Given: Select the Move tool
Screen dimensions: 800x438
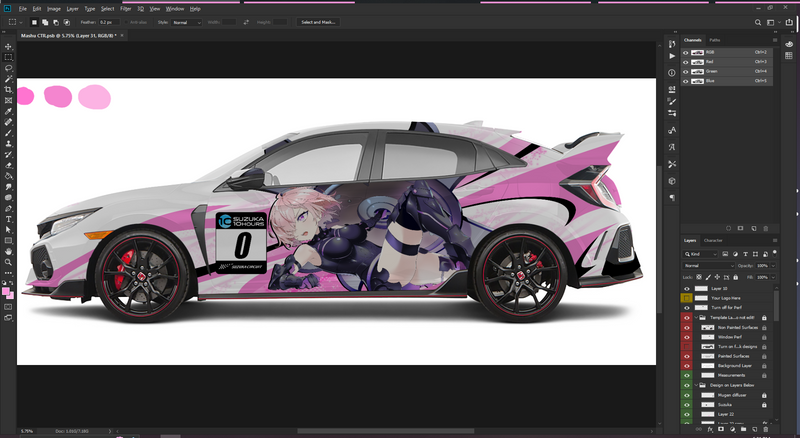Looking at the screenshot, I should [9, 46].
